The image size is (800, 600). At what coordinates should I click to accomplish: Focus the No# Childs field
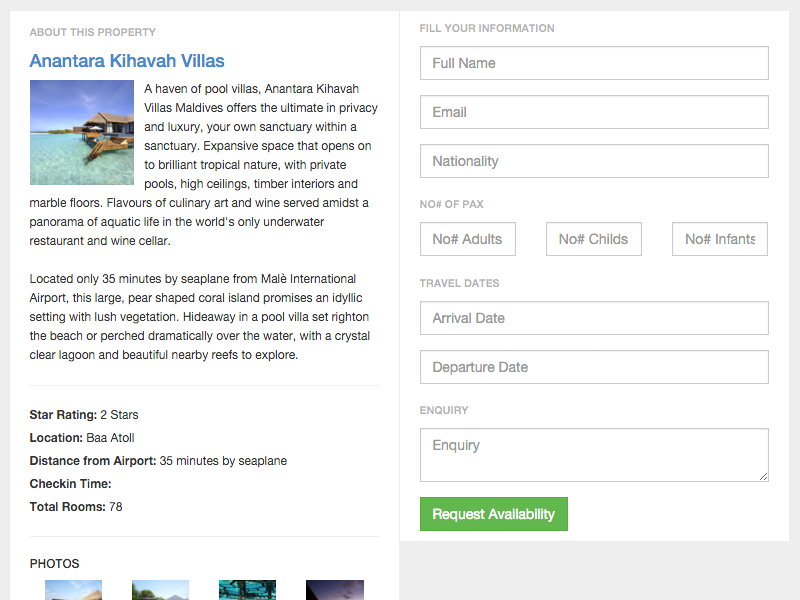pyautogui.click(x=594, y=239)
